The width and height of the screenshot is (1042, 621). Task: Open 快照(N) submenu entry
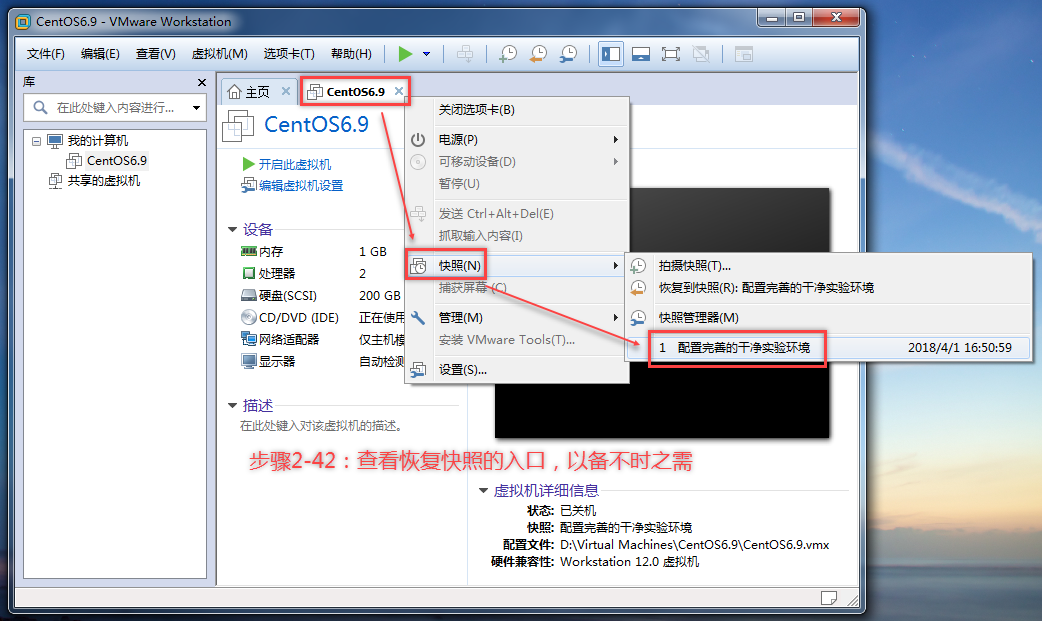point(517,265)
